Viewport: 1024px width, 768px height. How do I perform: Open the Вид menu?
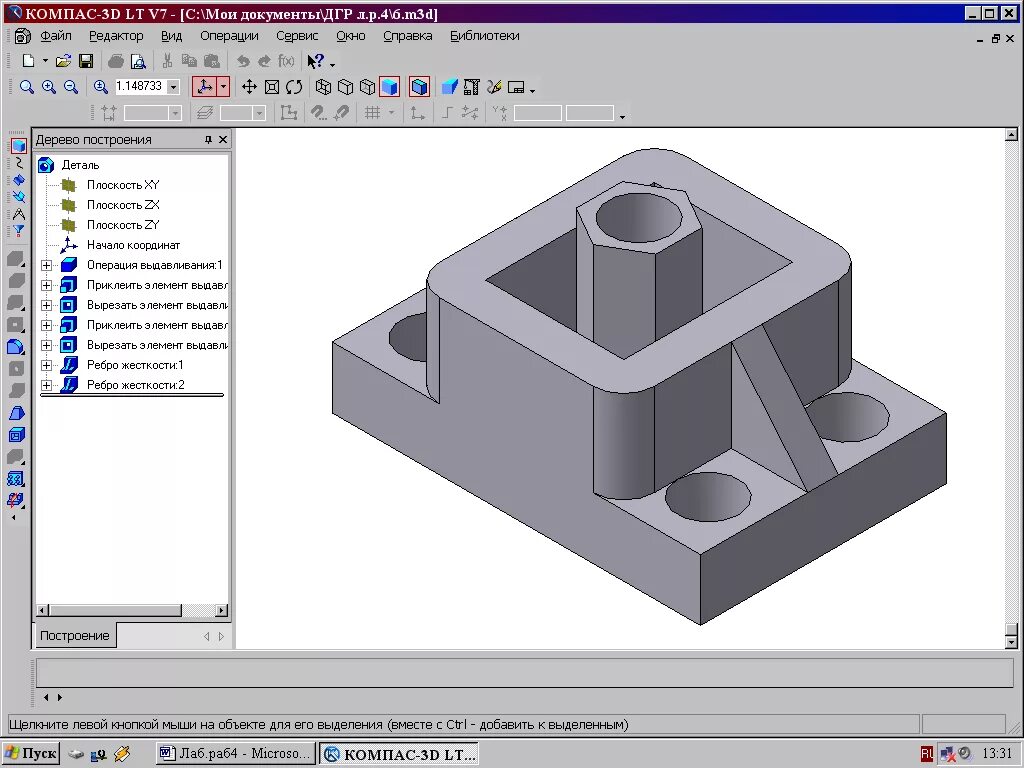pyautogui.click(x=172, y=36)
